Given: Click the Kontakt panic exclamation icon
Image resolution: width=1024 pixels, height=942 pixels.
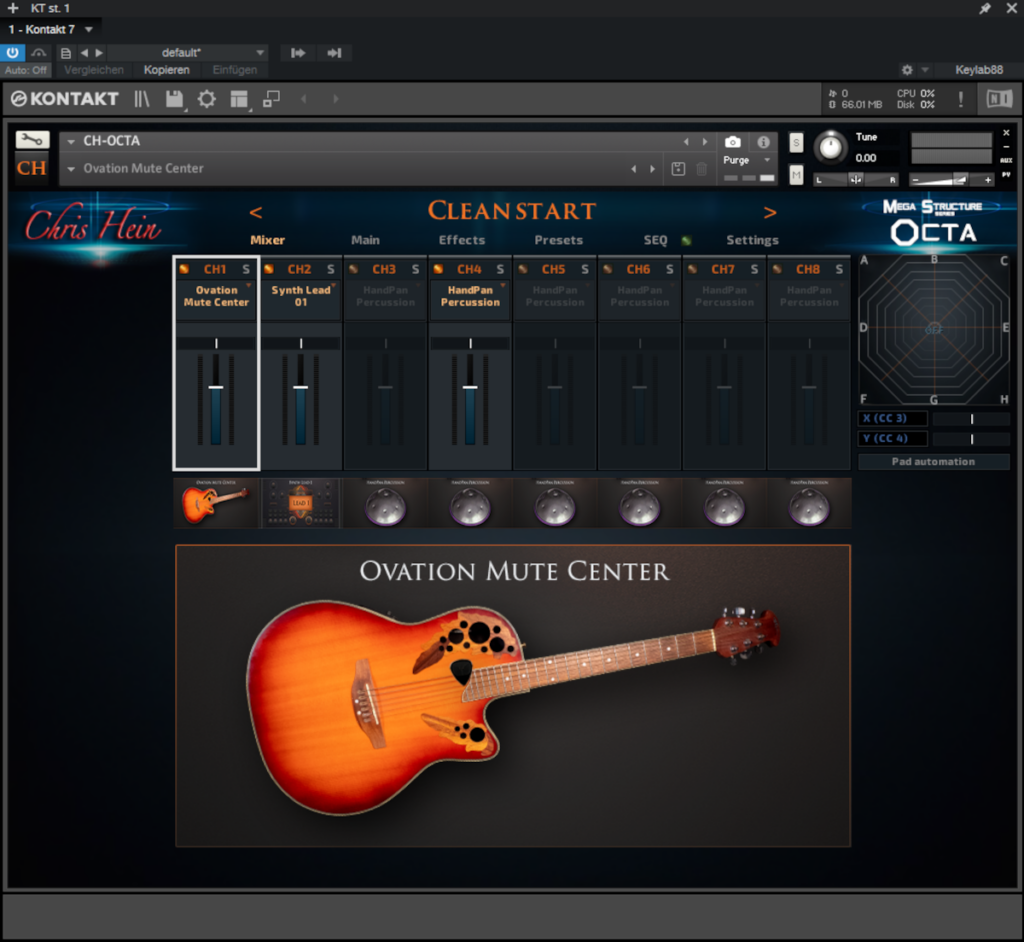Looking at the screenshot, I should [x=961, y=99].
